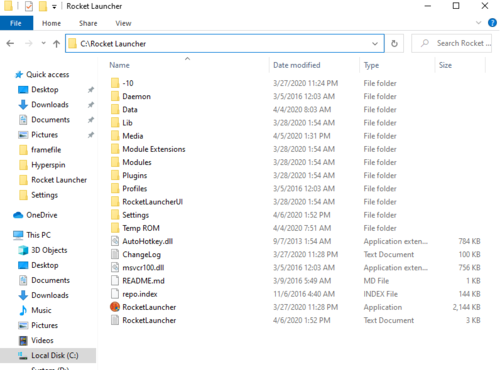Select the Lib folder icon
Viewport: 500px width, 370px height.
coord(115,122)
